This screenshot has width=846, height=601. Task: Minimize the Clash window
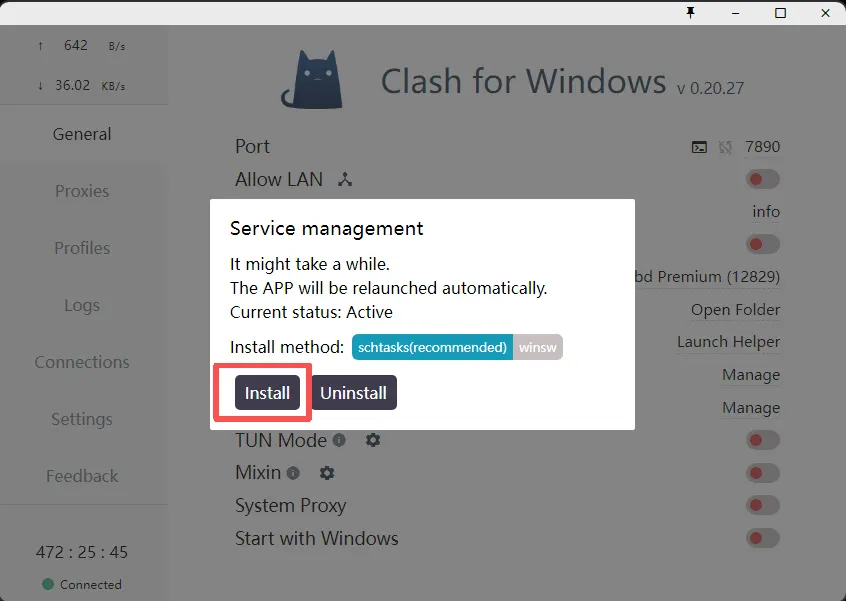(x=735, y=13)
